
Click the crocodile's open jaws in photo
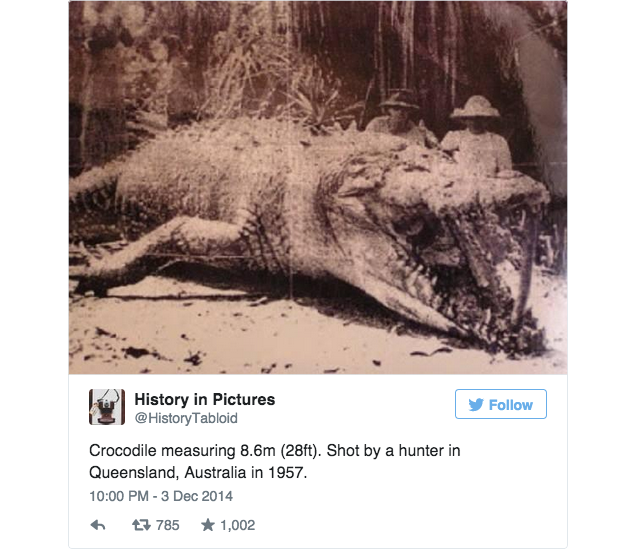[x=479, y=268]
